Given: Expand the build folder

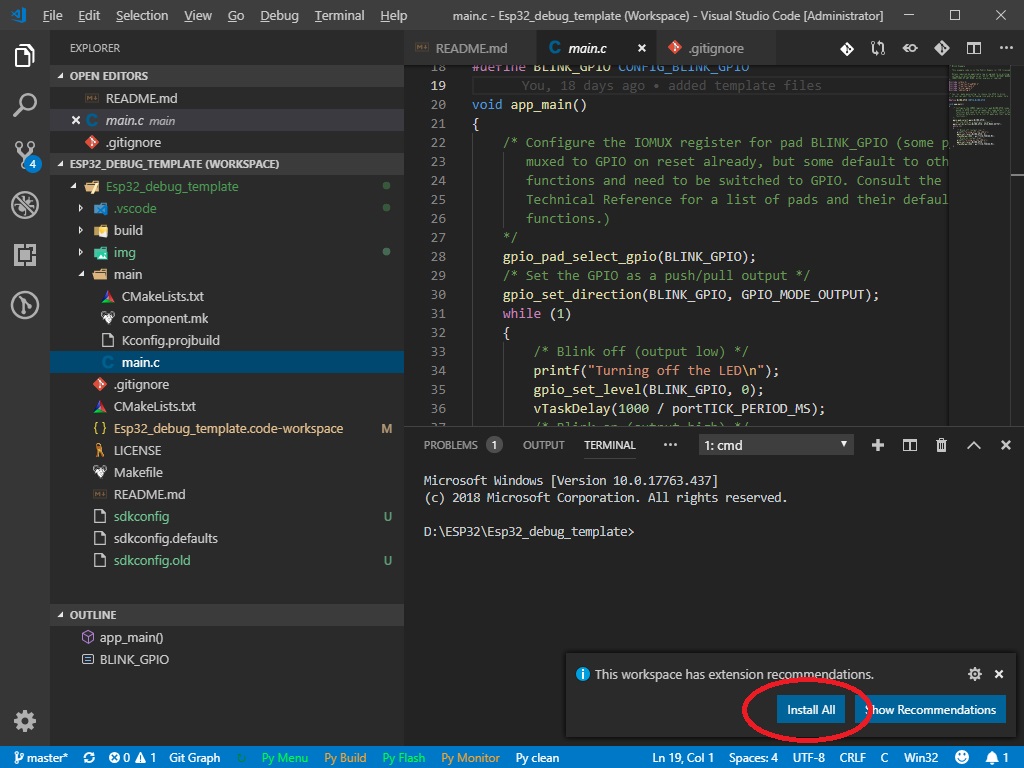Looking at the screenshot, I should [x=81, y=231].
